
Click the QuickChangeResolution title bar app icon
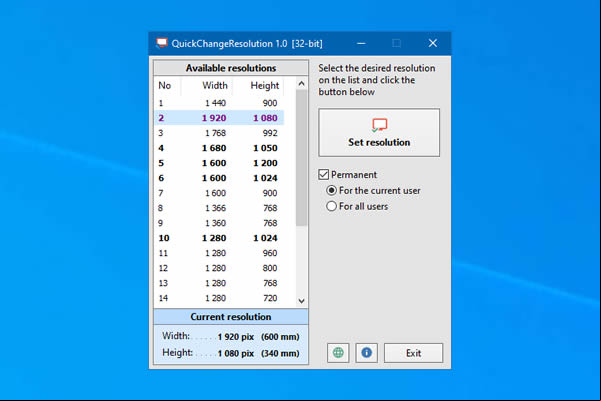tap(162, 43)
